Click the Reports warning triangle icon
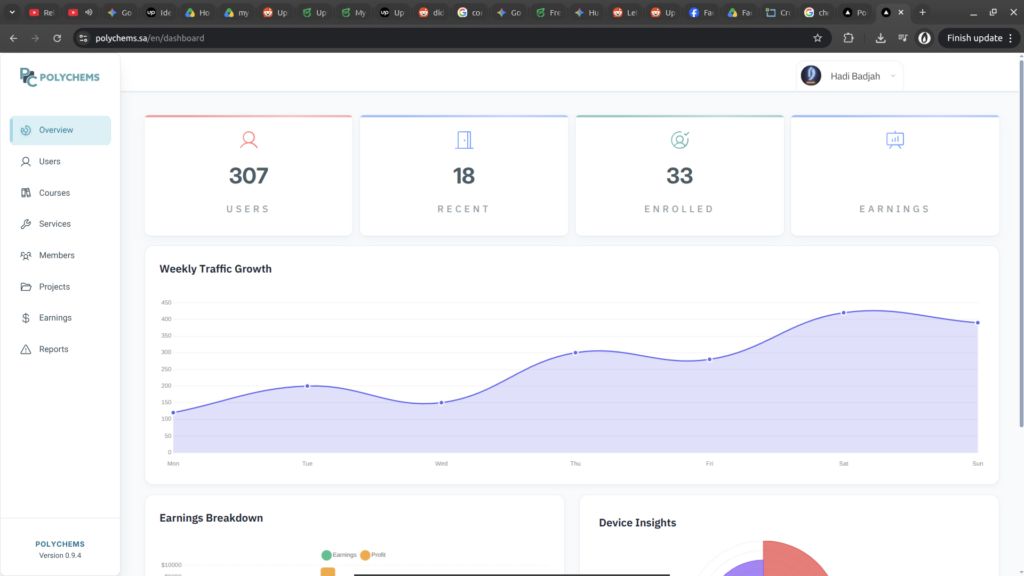 coord(25,349)
